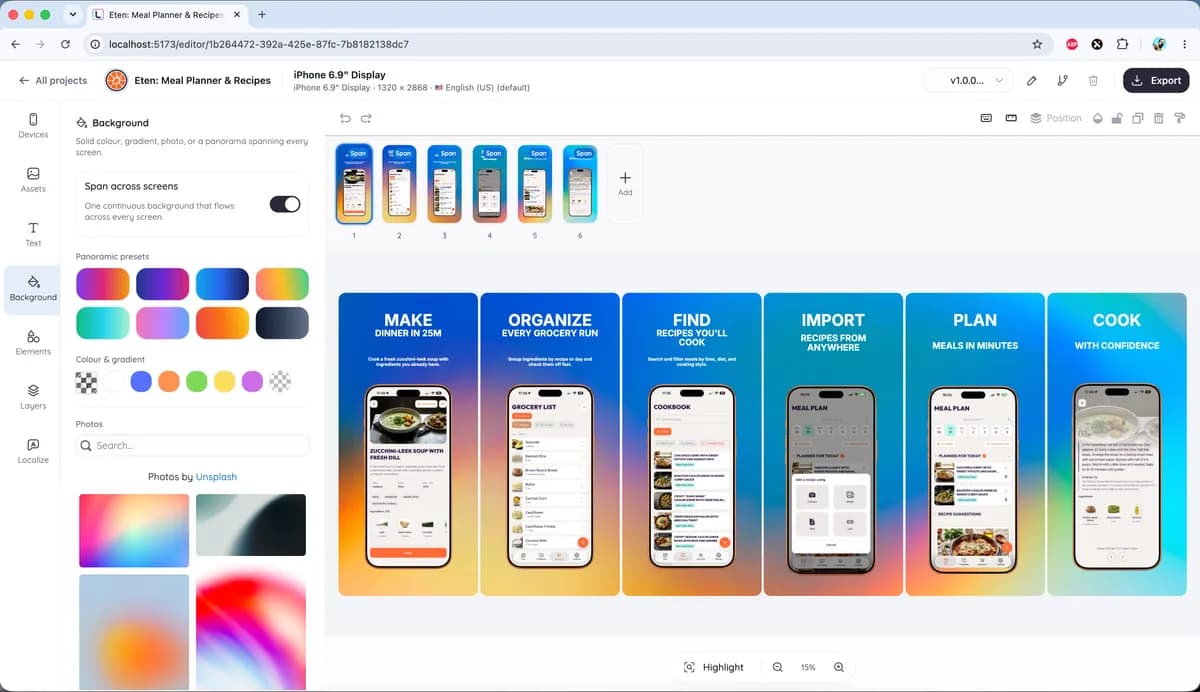The width and height of the screenshot is (1200, 692).
Task: Click the browser back arrow
Action: tap(16, 44)
